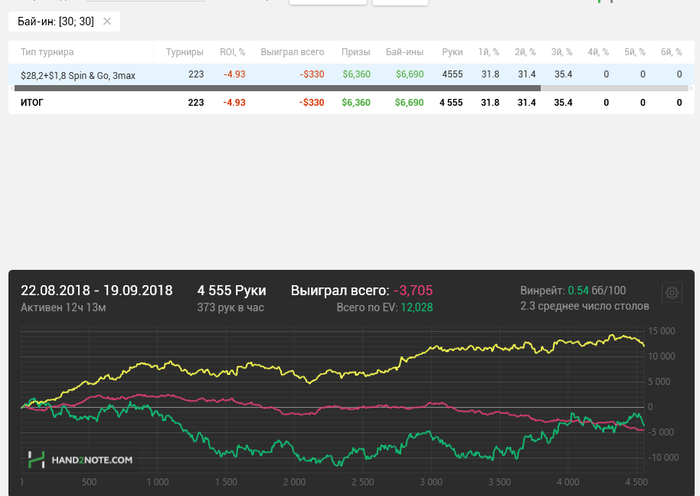700x496 pixels.
Task: Click the horizontal table scrollbar
Action: click(x=275, y=88)
